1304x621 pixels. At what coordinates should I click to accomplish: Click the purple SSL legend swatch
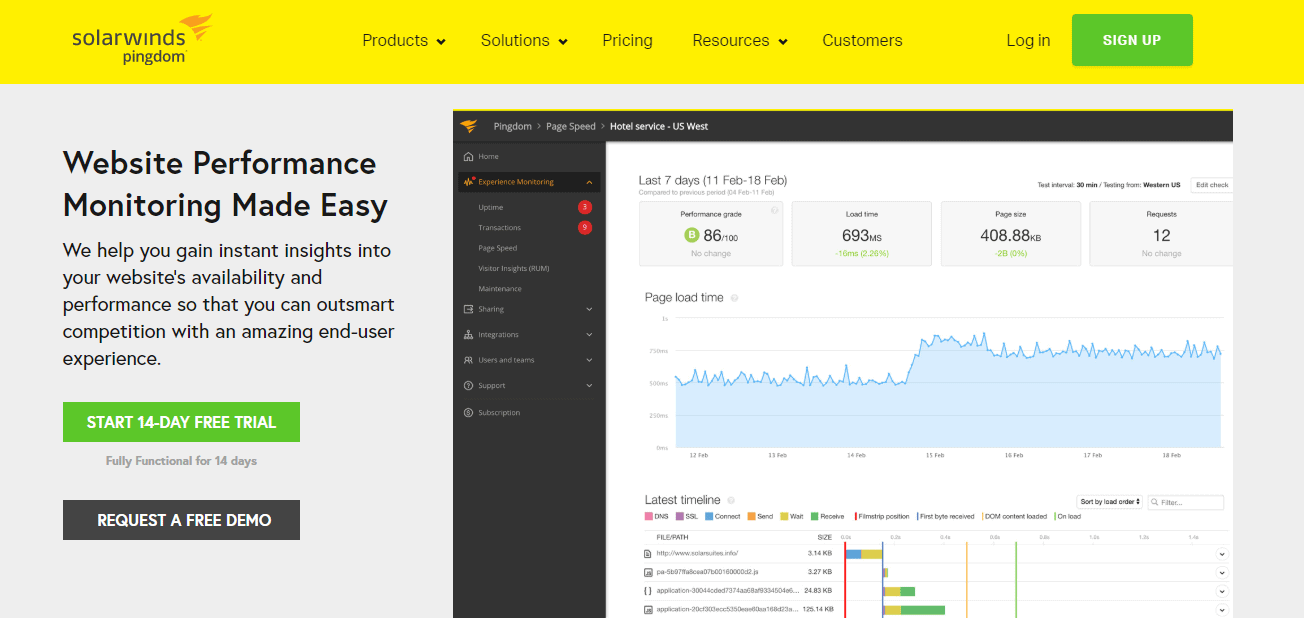(680, 517)
